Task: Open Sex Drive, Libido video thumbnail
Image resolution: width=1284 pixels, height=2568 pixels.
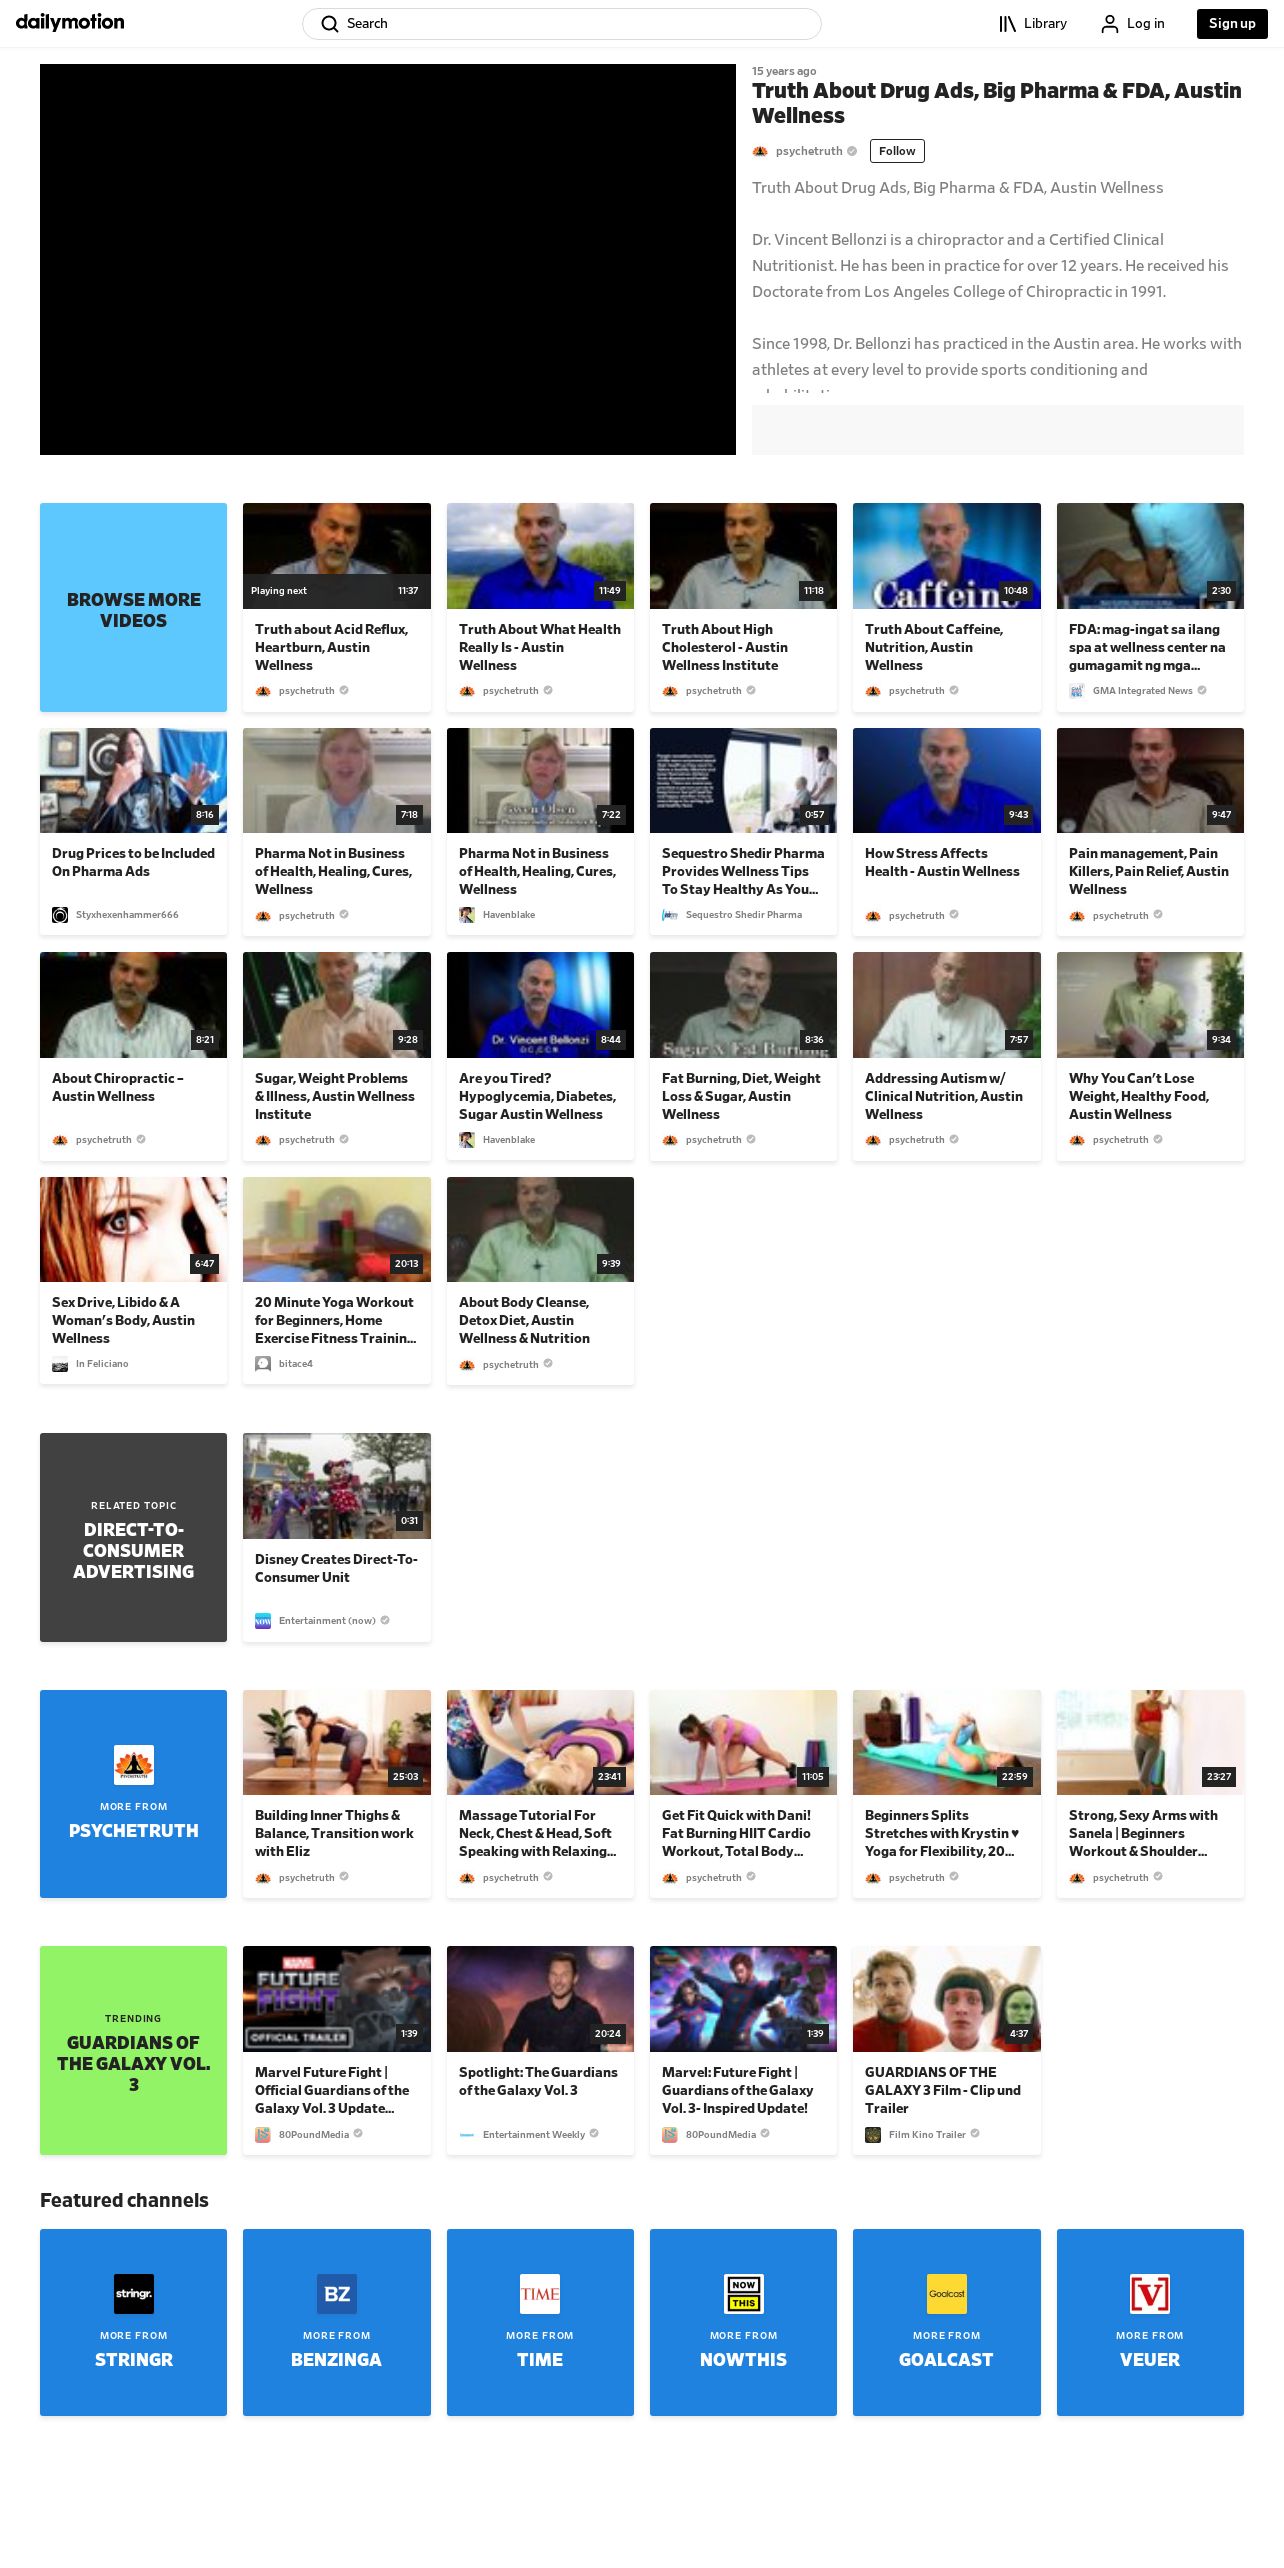Action: tap(134, 1229)
